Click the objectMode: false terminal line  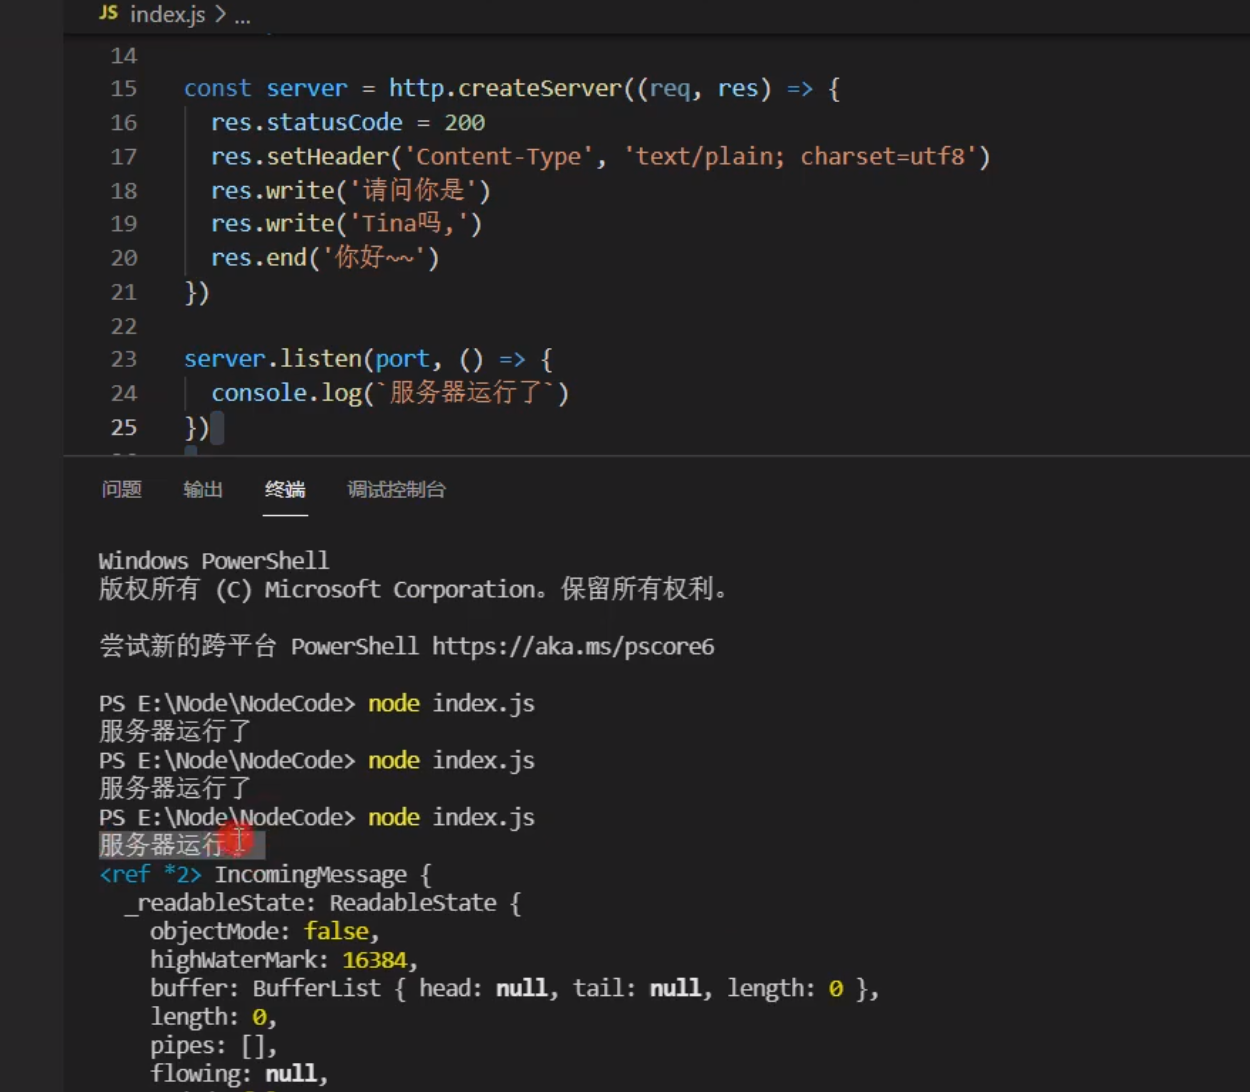(x=264, y=931)
